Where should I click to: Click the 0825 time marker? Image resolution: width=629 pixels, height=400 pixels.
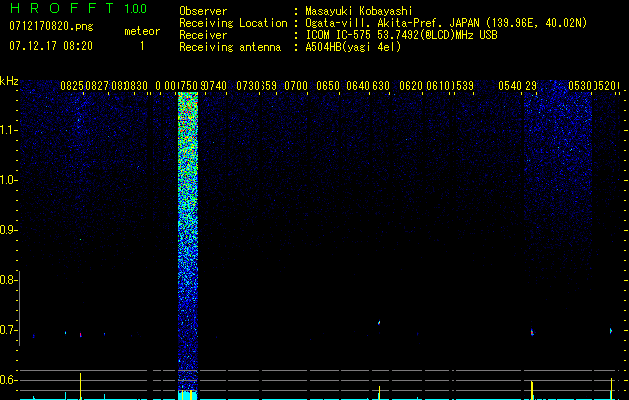pyautogui.click(x=72, y=86)
